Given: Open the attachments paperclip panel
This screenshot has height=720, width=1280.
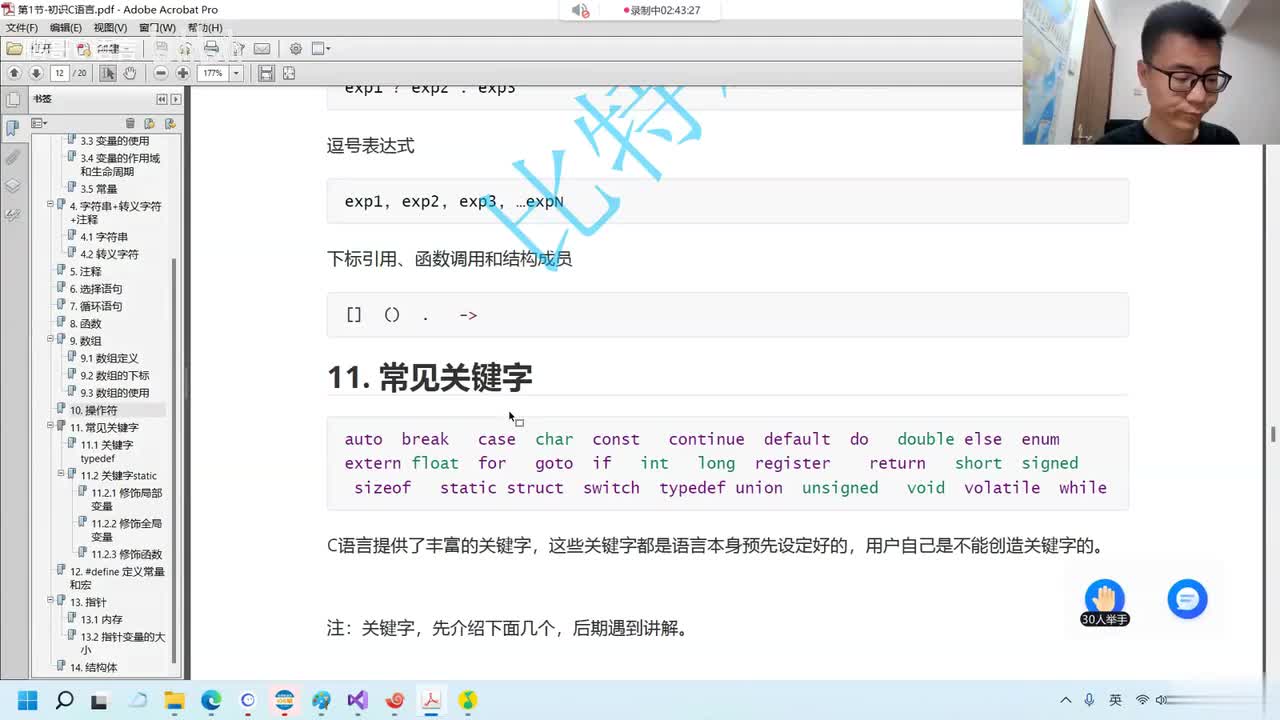Looking at the screenshot, I should (x=12, y=157).
